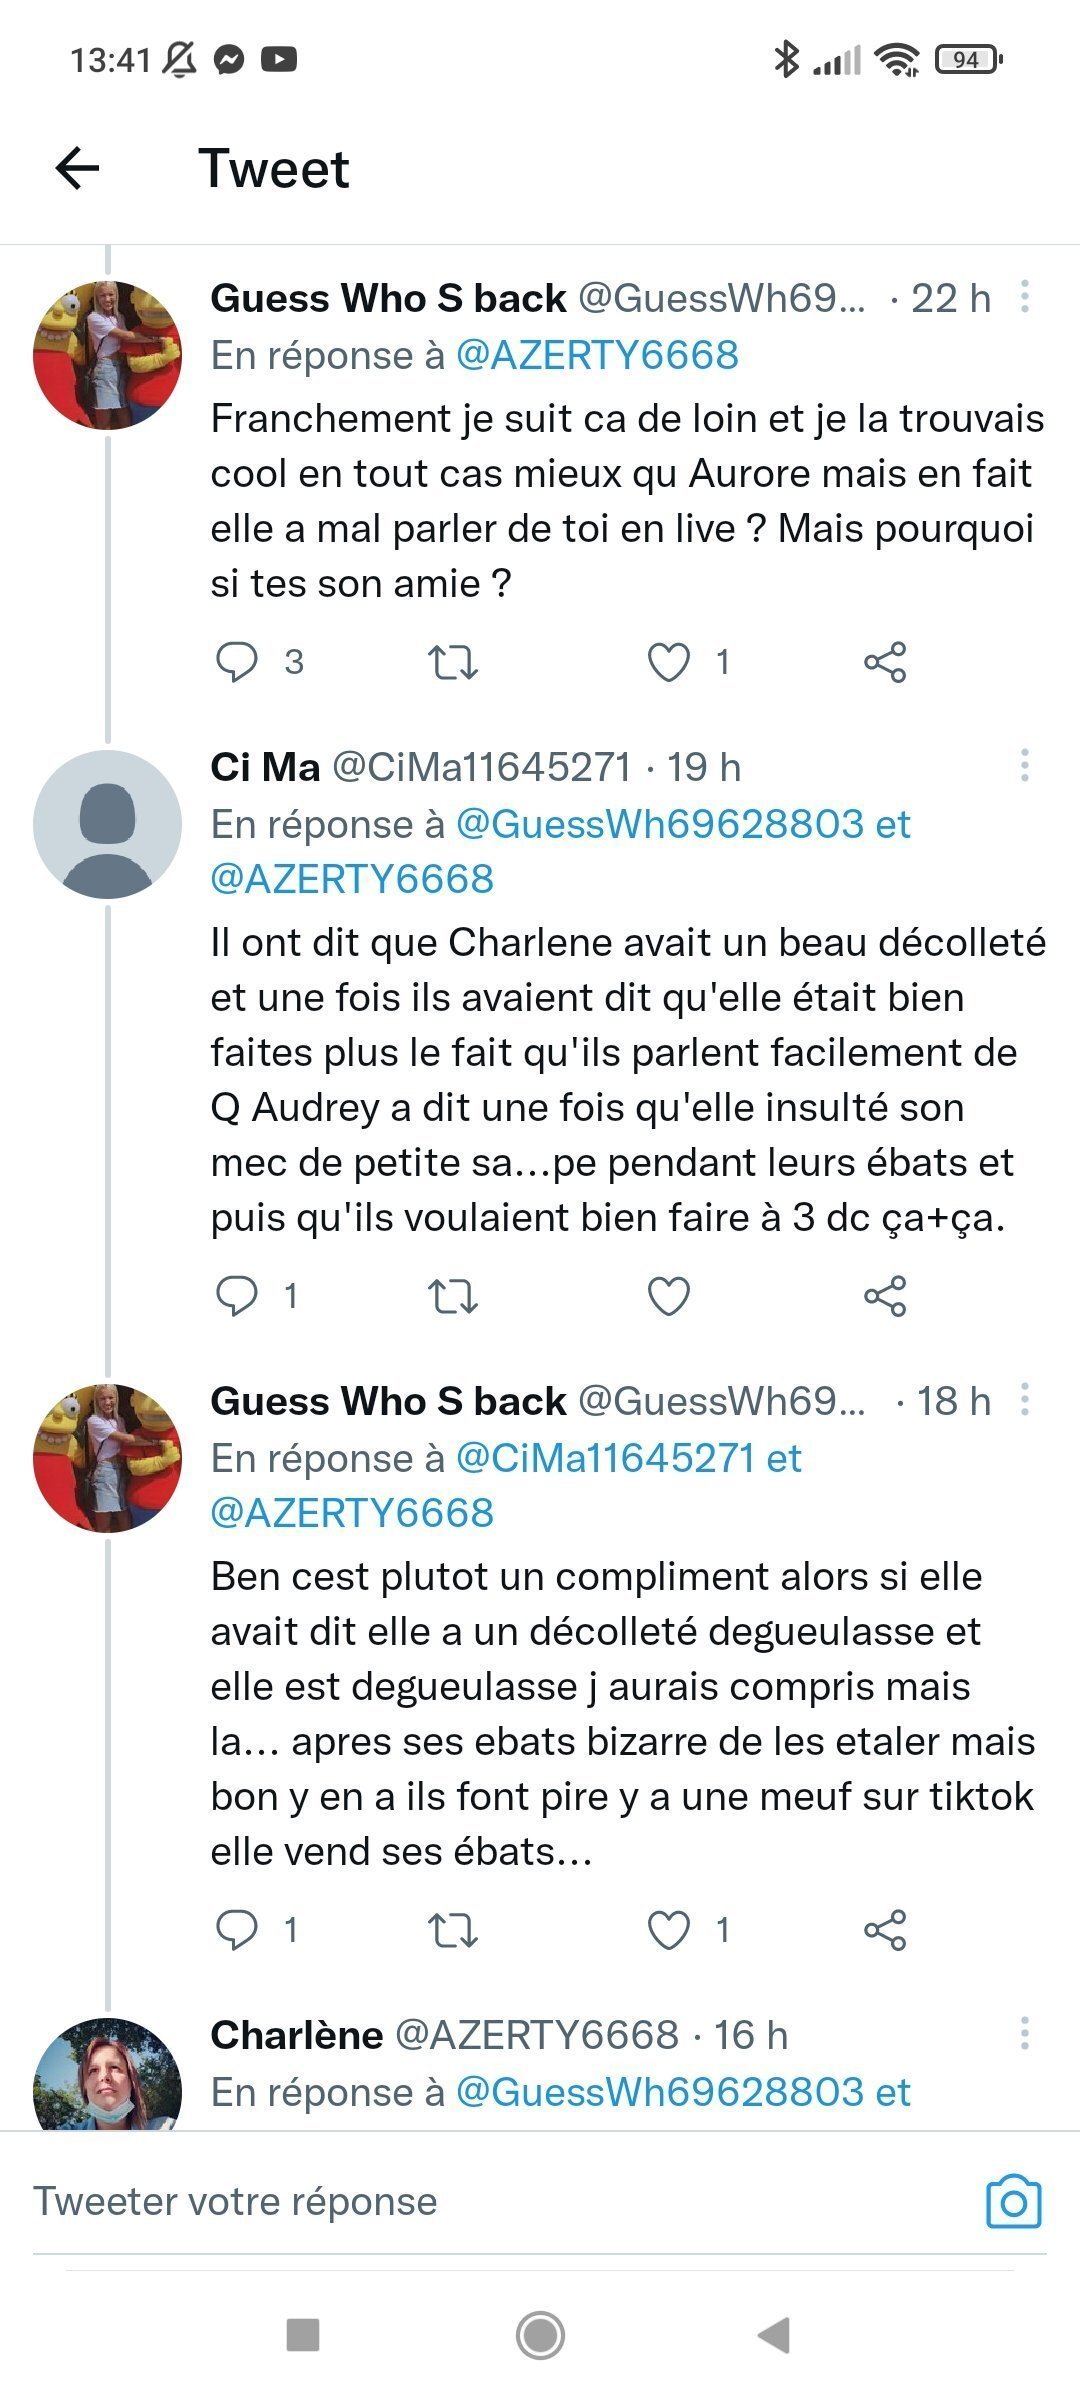Viewport: 1080px width, 2400px height.
Task: Tap the Android home navigation button
Action: click(540, 2336)
